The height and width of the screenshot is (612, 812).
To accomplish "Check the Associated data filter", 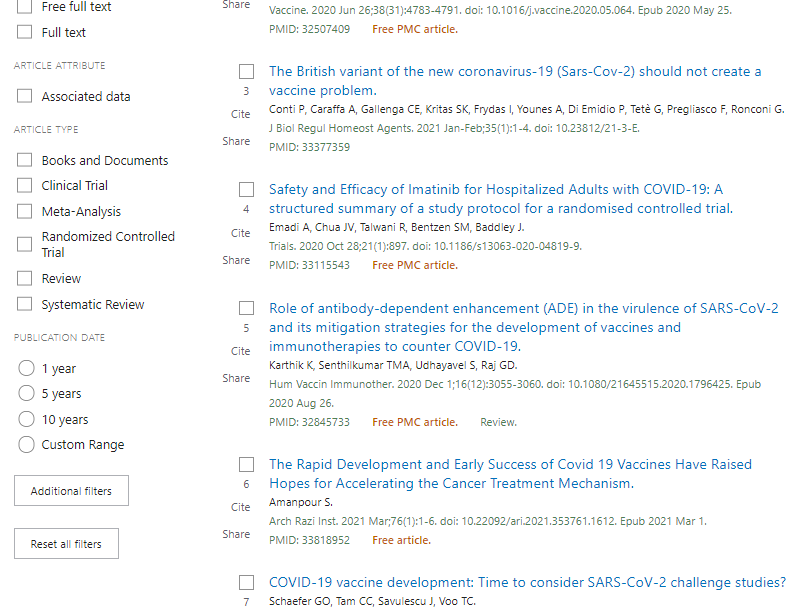I will tap(24, 96).
